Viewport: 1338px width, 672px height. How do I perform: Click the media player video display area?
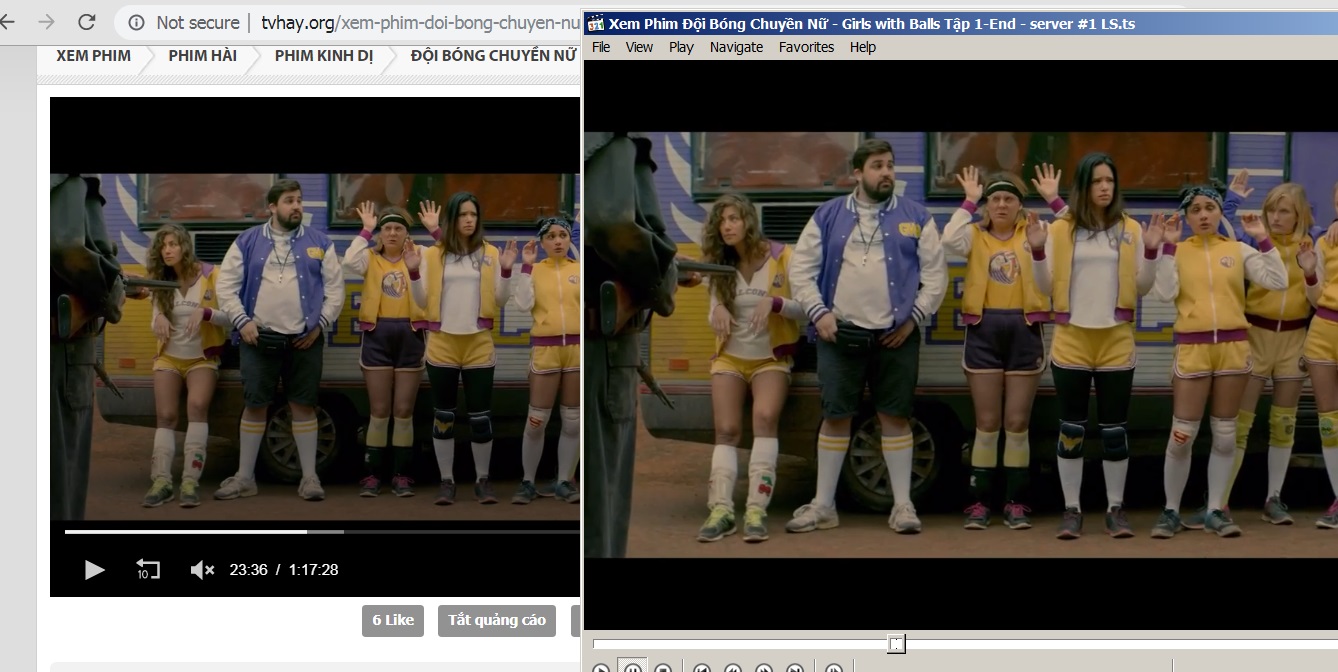961,345
